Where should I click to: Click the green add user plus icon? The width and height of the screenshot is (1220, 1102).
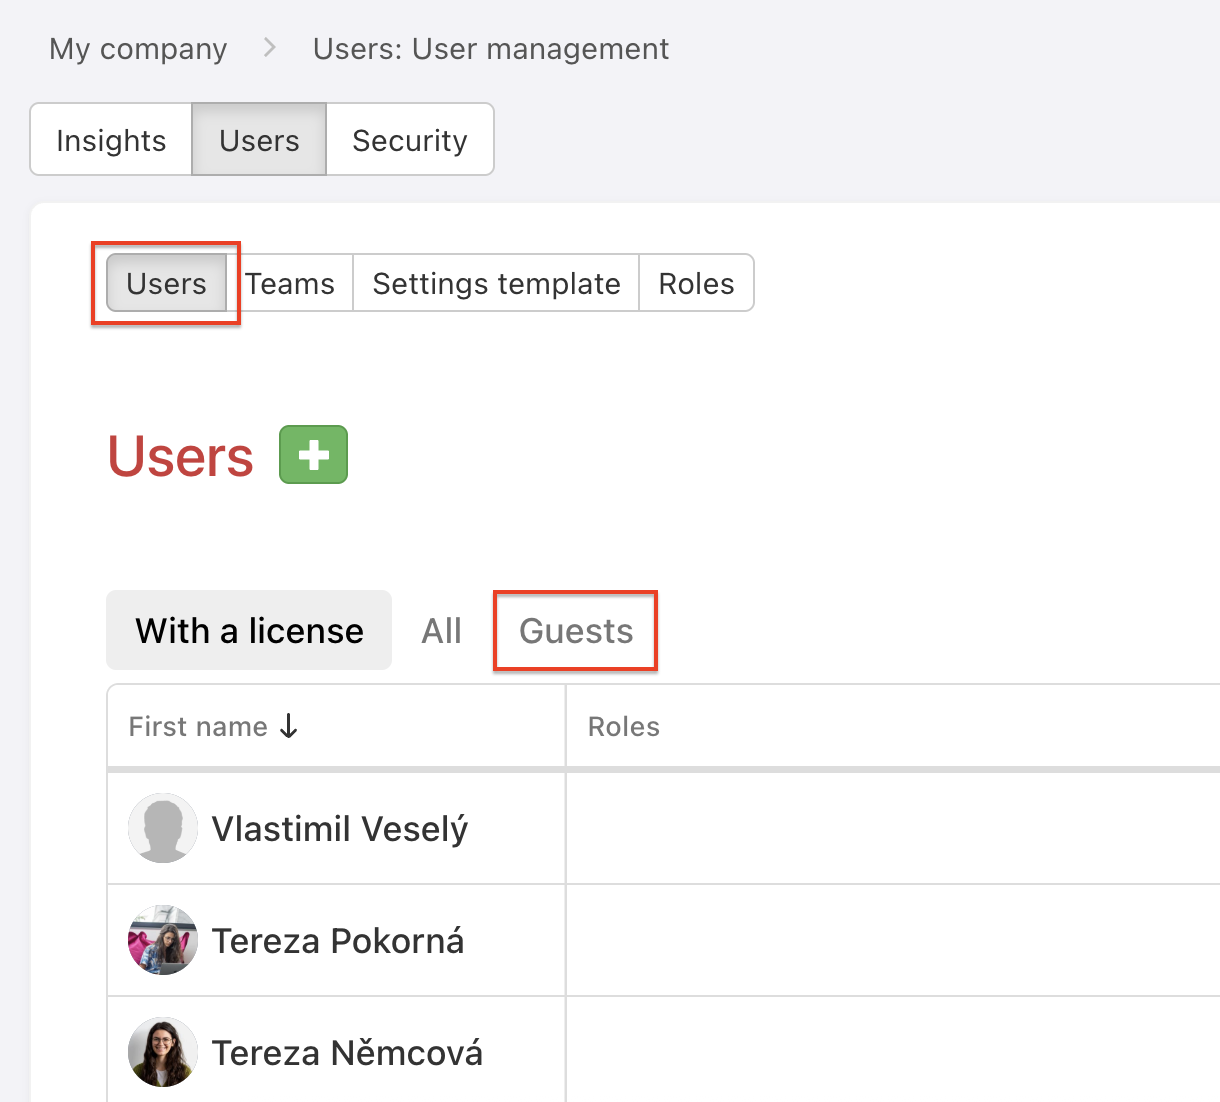click(313, 454)
